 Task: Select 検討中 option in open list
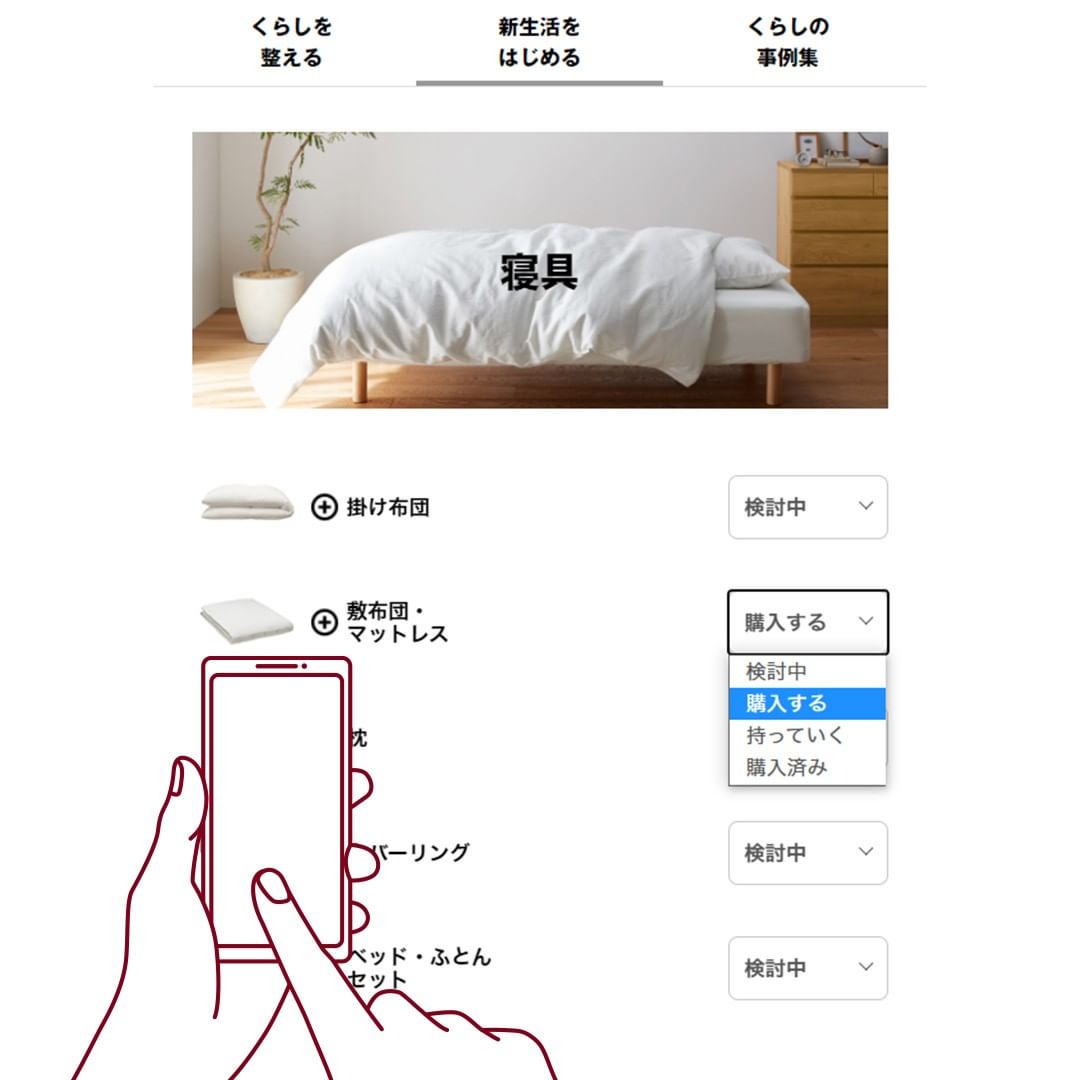coord(807,672)
